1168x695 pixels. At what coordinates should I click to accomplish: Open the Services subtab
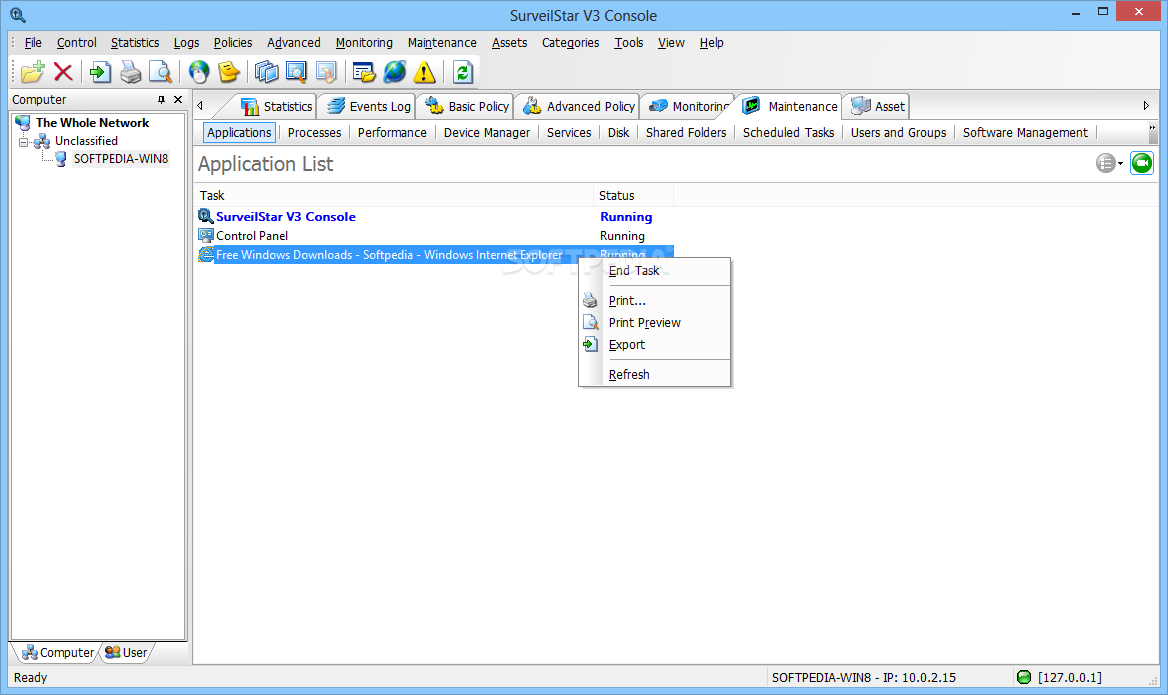click(x=568, y=133)
